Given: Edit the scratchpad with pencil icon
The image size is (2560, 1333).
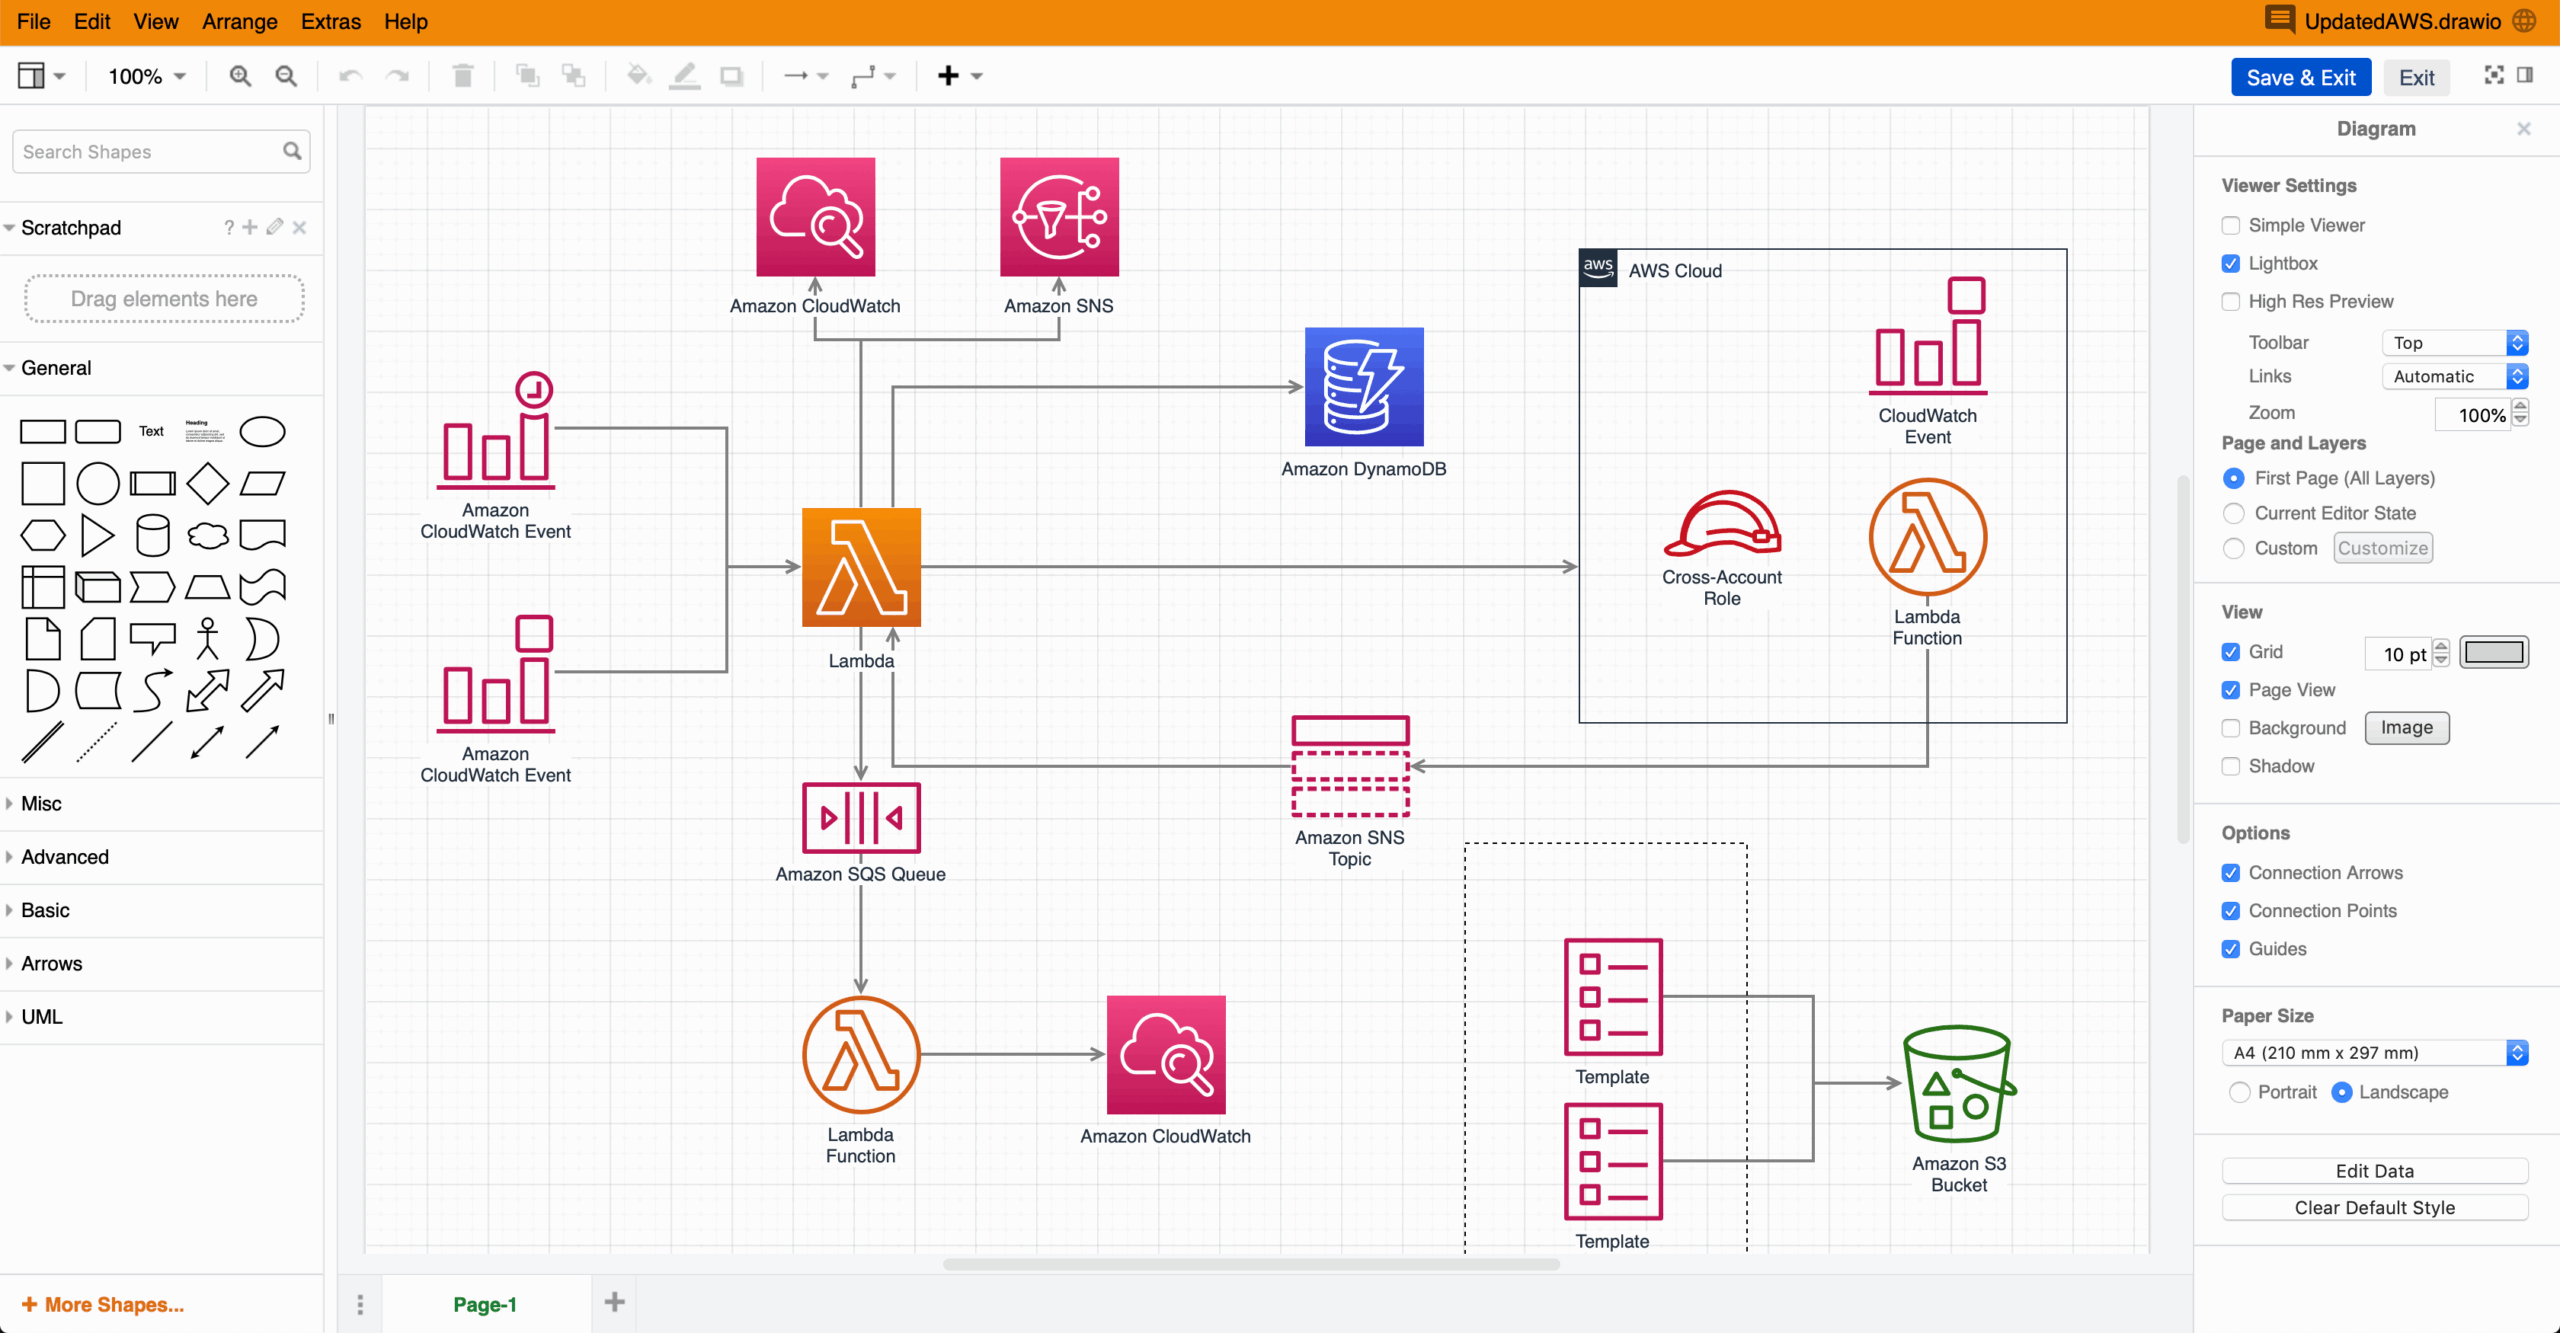Looking at the screenshot, I should click(x=275, y=227).
